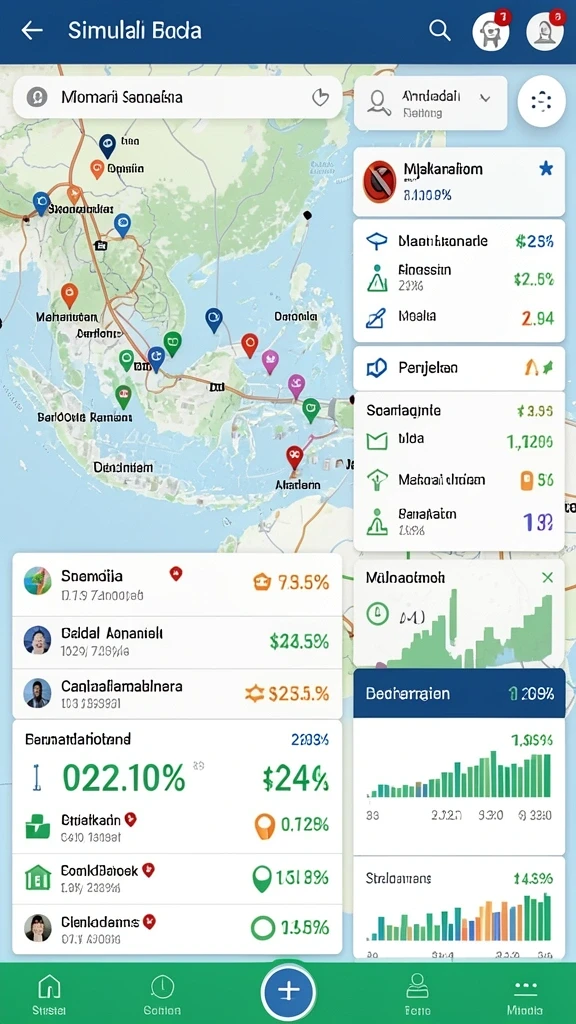Click the Penjeken megaphone icon
This screenshot has width=576, height=1024.
point(377,368)
